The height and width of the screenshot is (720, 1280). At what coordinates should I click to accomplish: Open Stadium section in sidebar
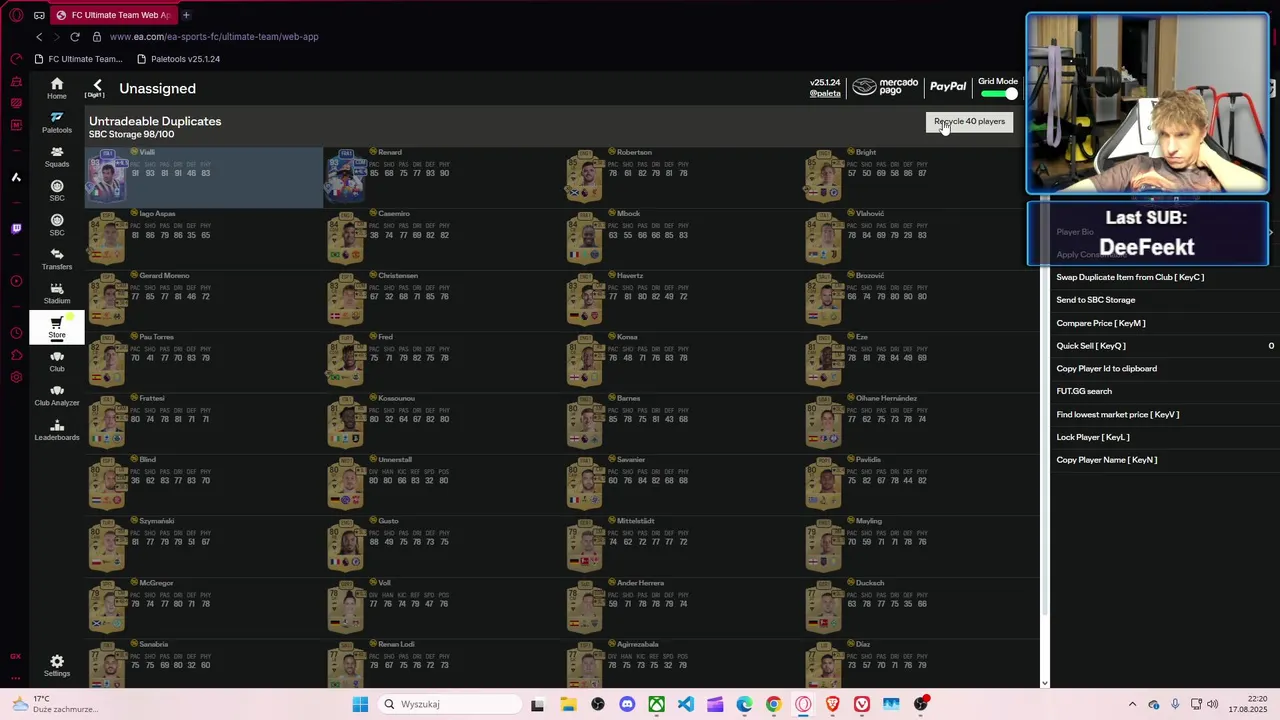(x=57, y=293)
